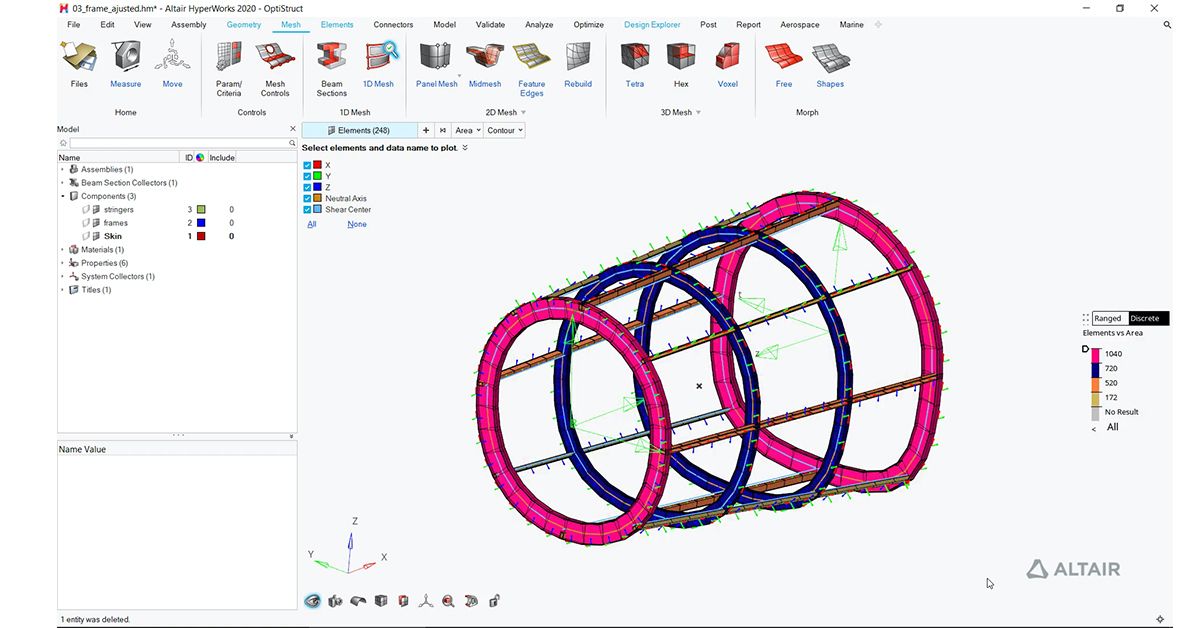Uncheck the Y axis checkbox
Viewport: 1200px width, 628px height.
[x=308, y=176]
